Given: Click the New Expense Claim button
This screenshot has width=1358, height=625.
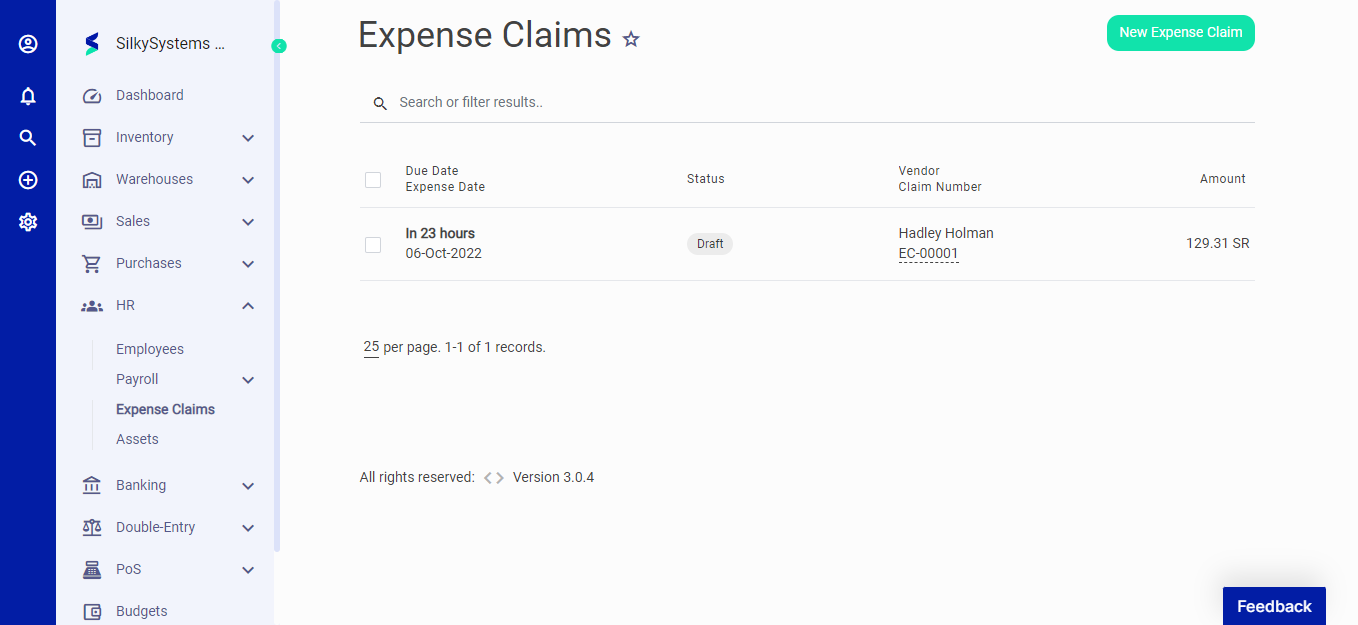Looking at the screenshot, I should coord(1180,33).
